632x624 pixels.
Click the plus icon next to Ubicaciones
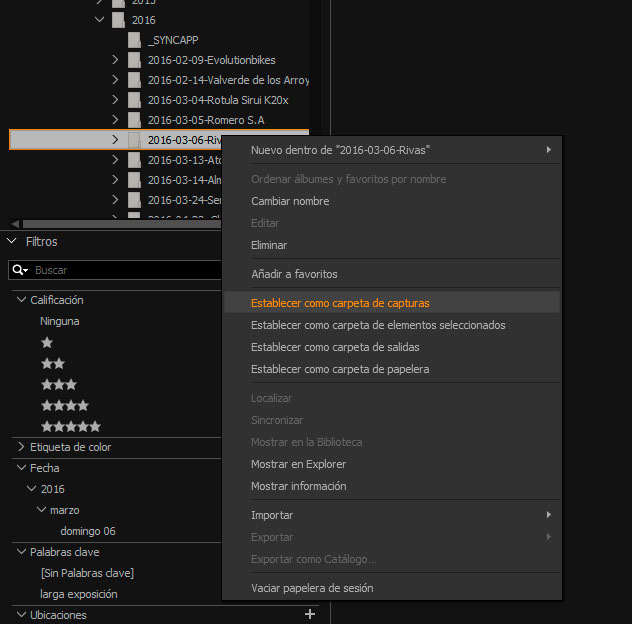tap(309, 614)
